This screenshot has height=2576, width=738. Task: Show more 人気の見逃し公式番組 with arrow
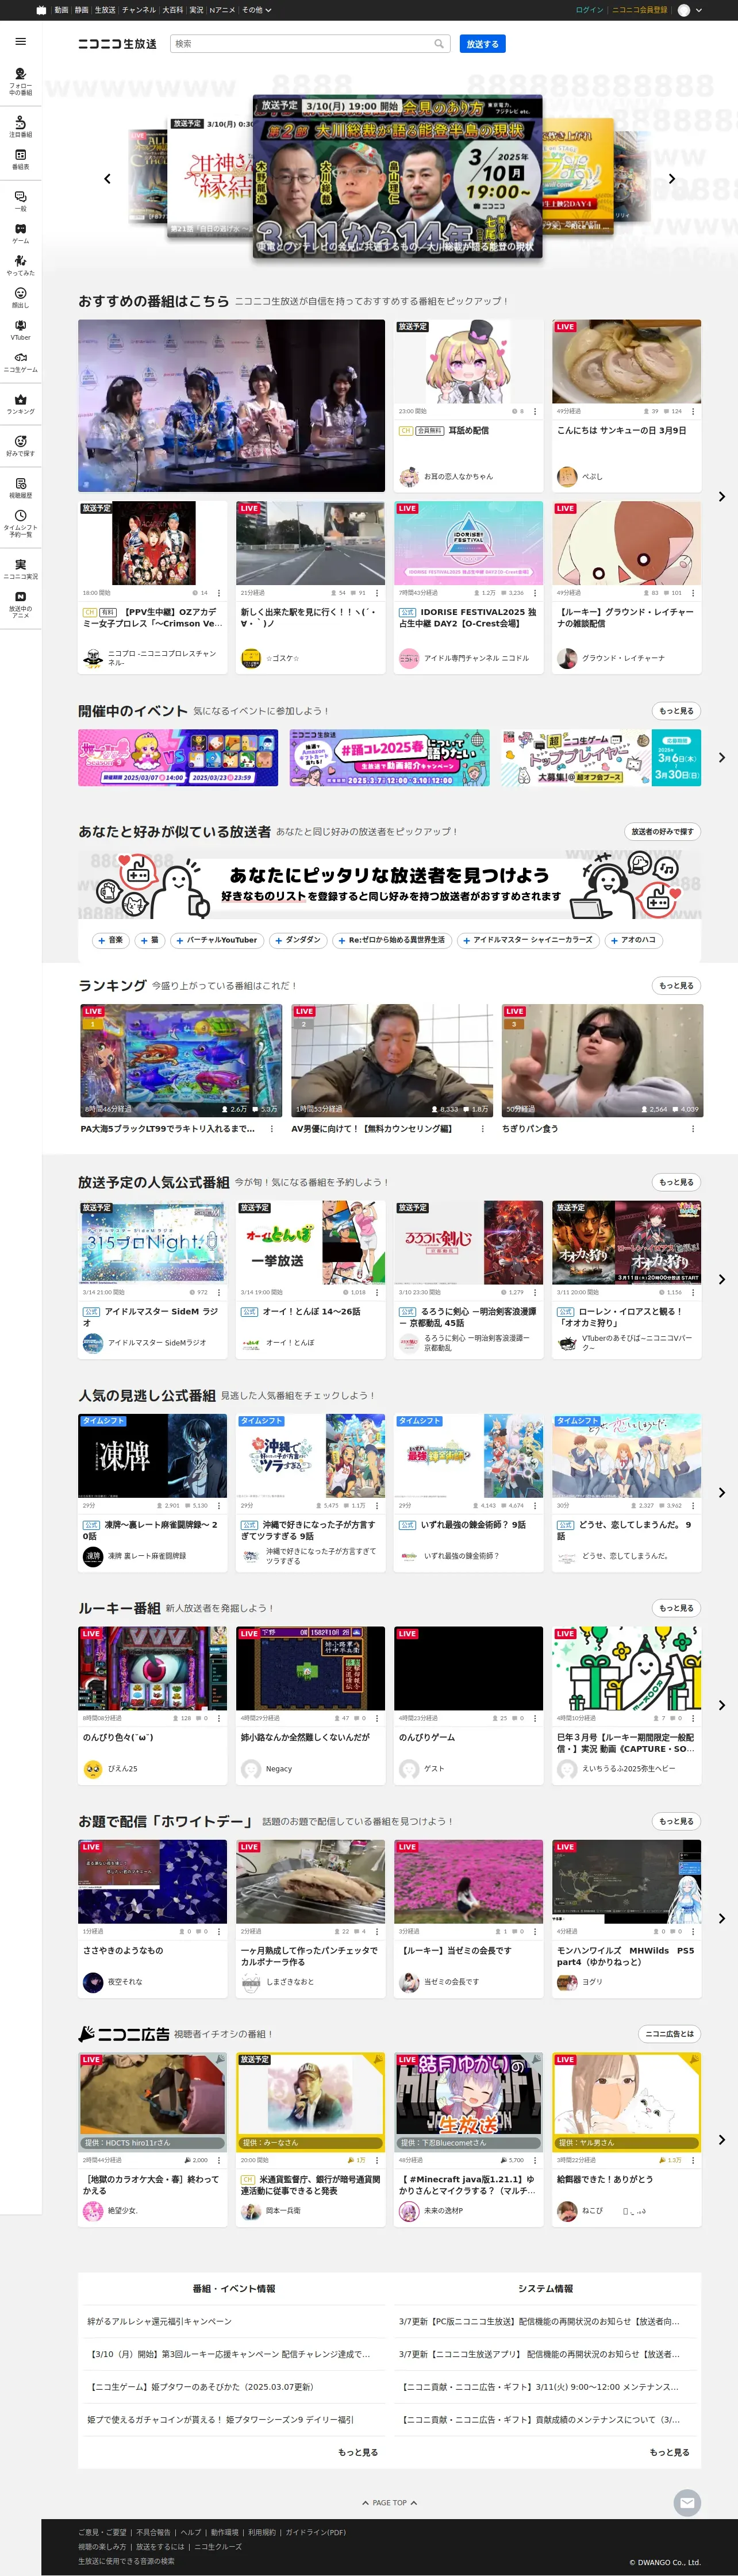point(721,1492)
